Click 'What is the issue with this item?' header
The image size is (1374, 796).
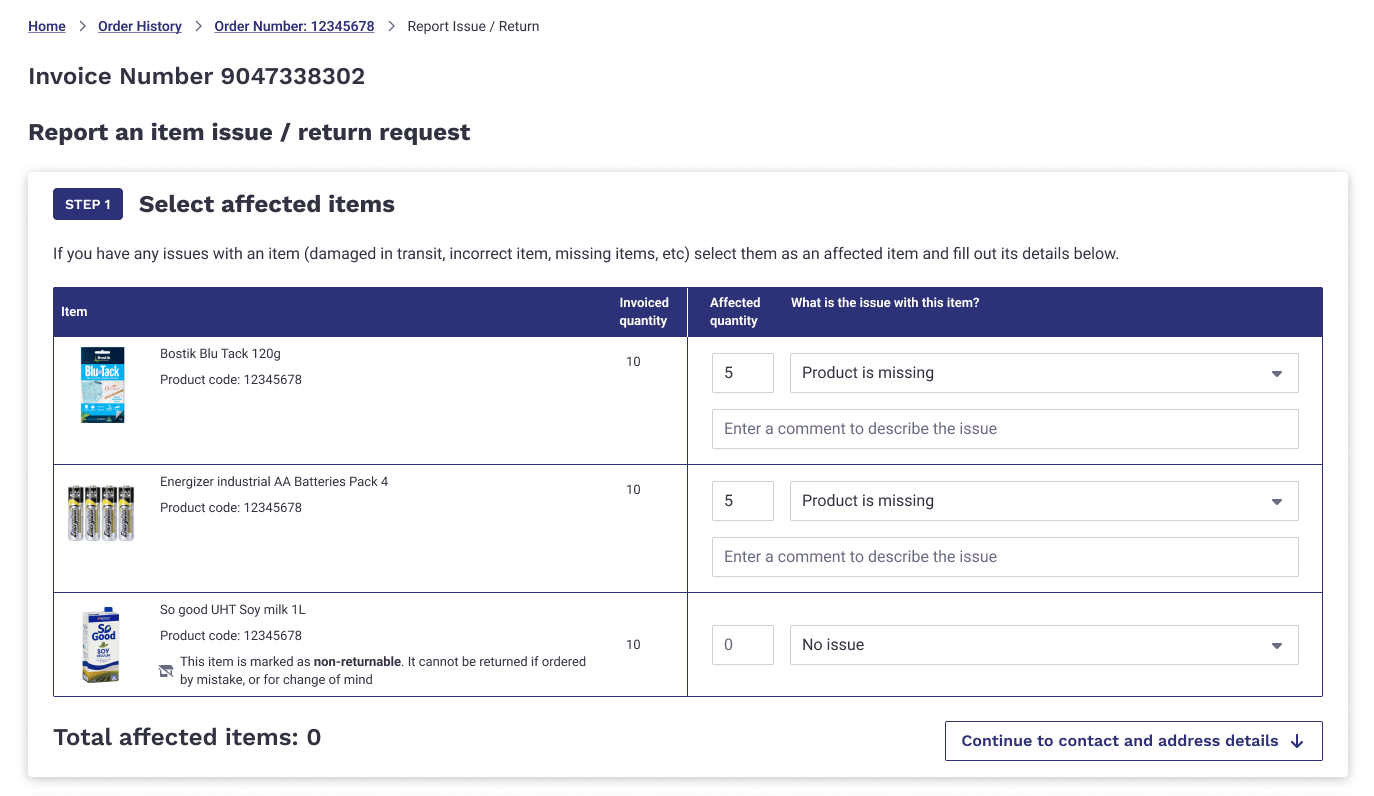[885, 303]
